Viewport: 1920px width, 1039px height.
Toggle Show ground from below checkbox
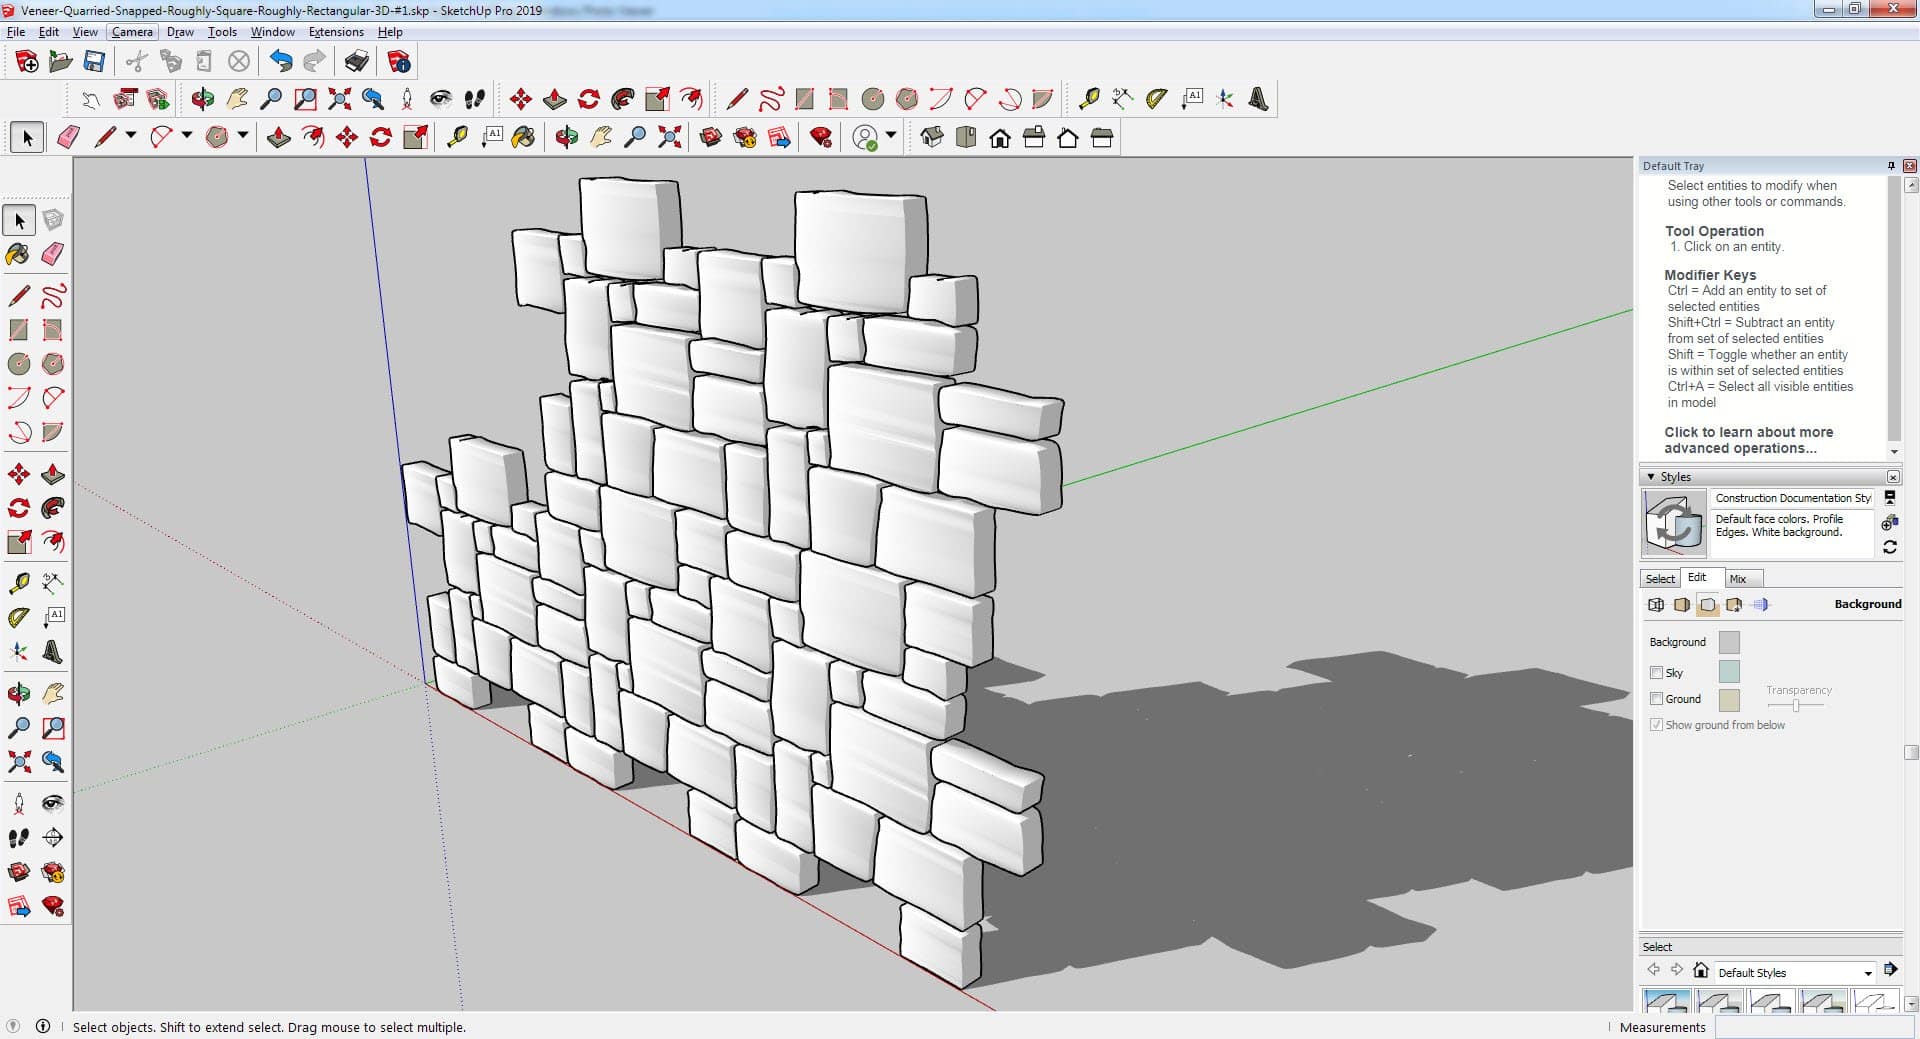coord(1656,725)
